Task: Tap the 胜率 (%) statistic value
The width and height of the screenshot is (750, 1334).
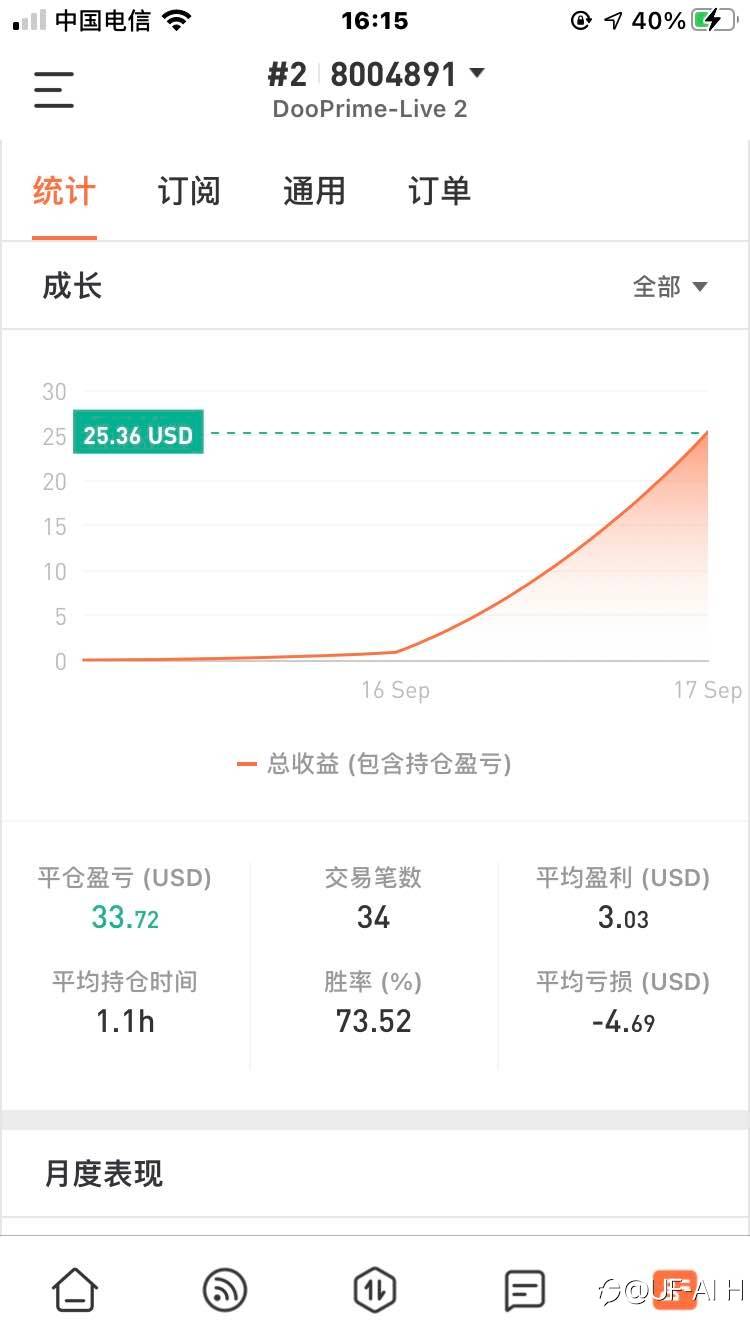Action: (x=374, y=1021)
